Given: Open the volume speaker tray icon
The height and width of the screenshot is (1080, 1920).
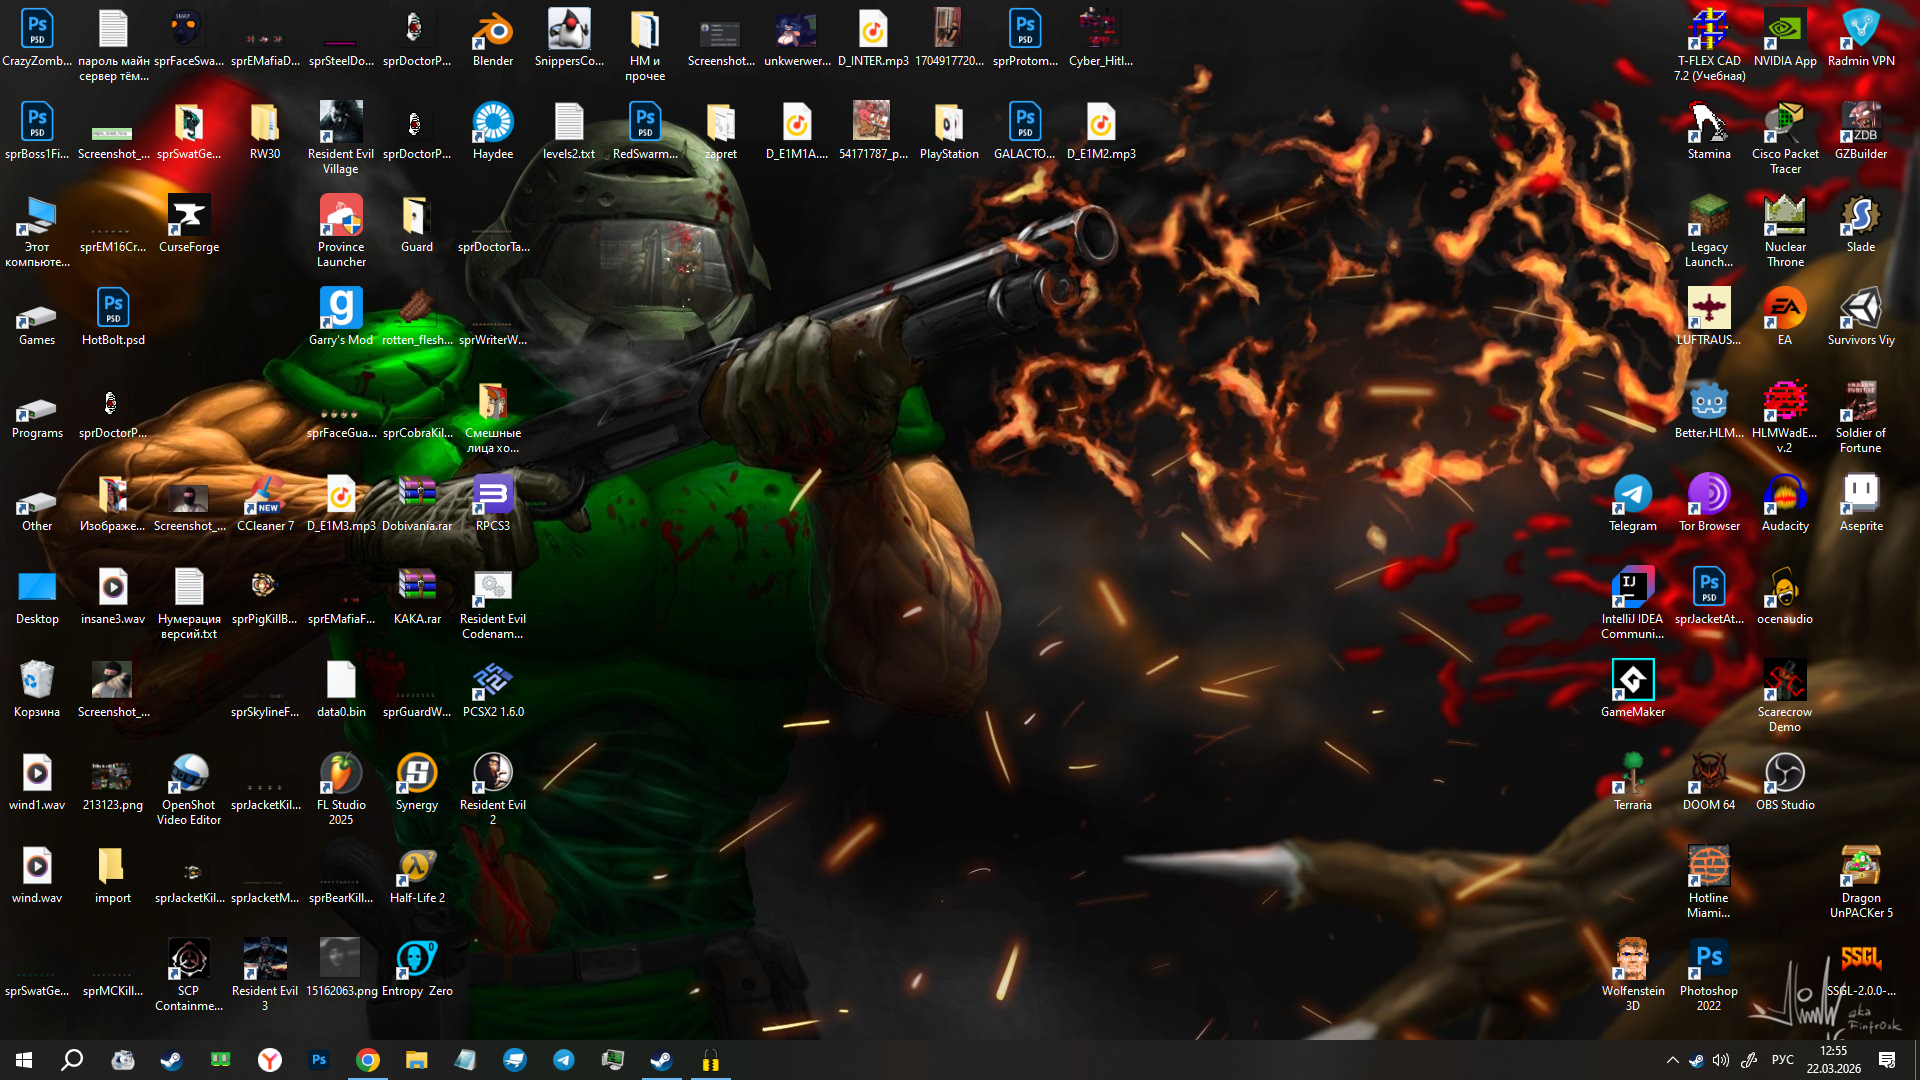Looking at the screenshot, I should (1720, 1060).
